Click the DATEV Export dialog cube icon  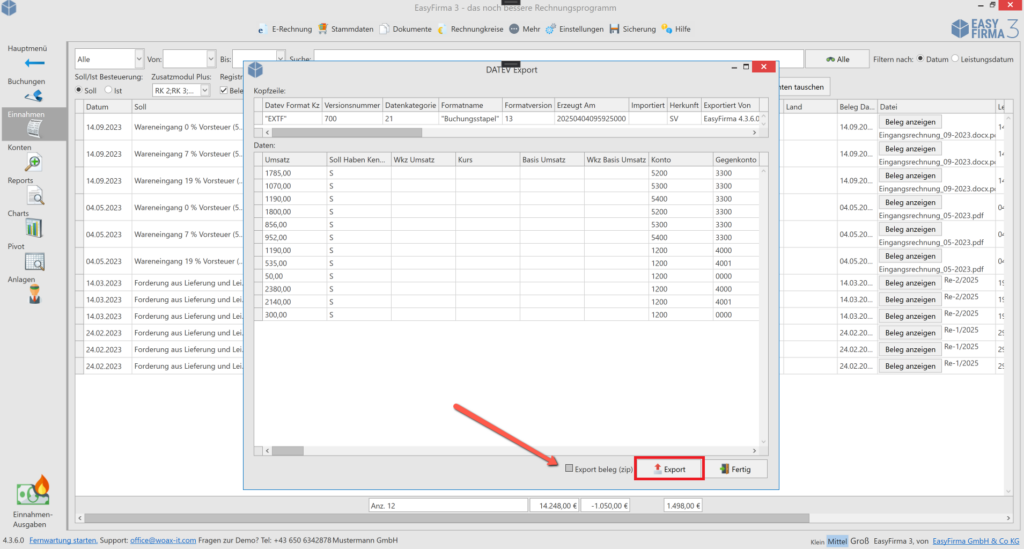(255, 70)
